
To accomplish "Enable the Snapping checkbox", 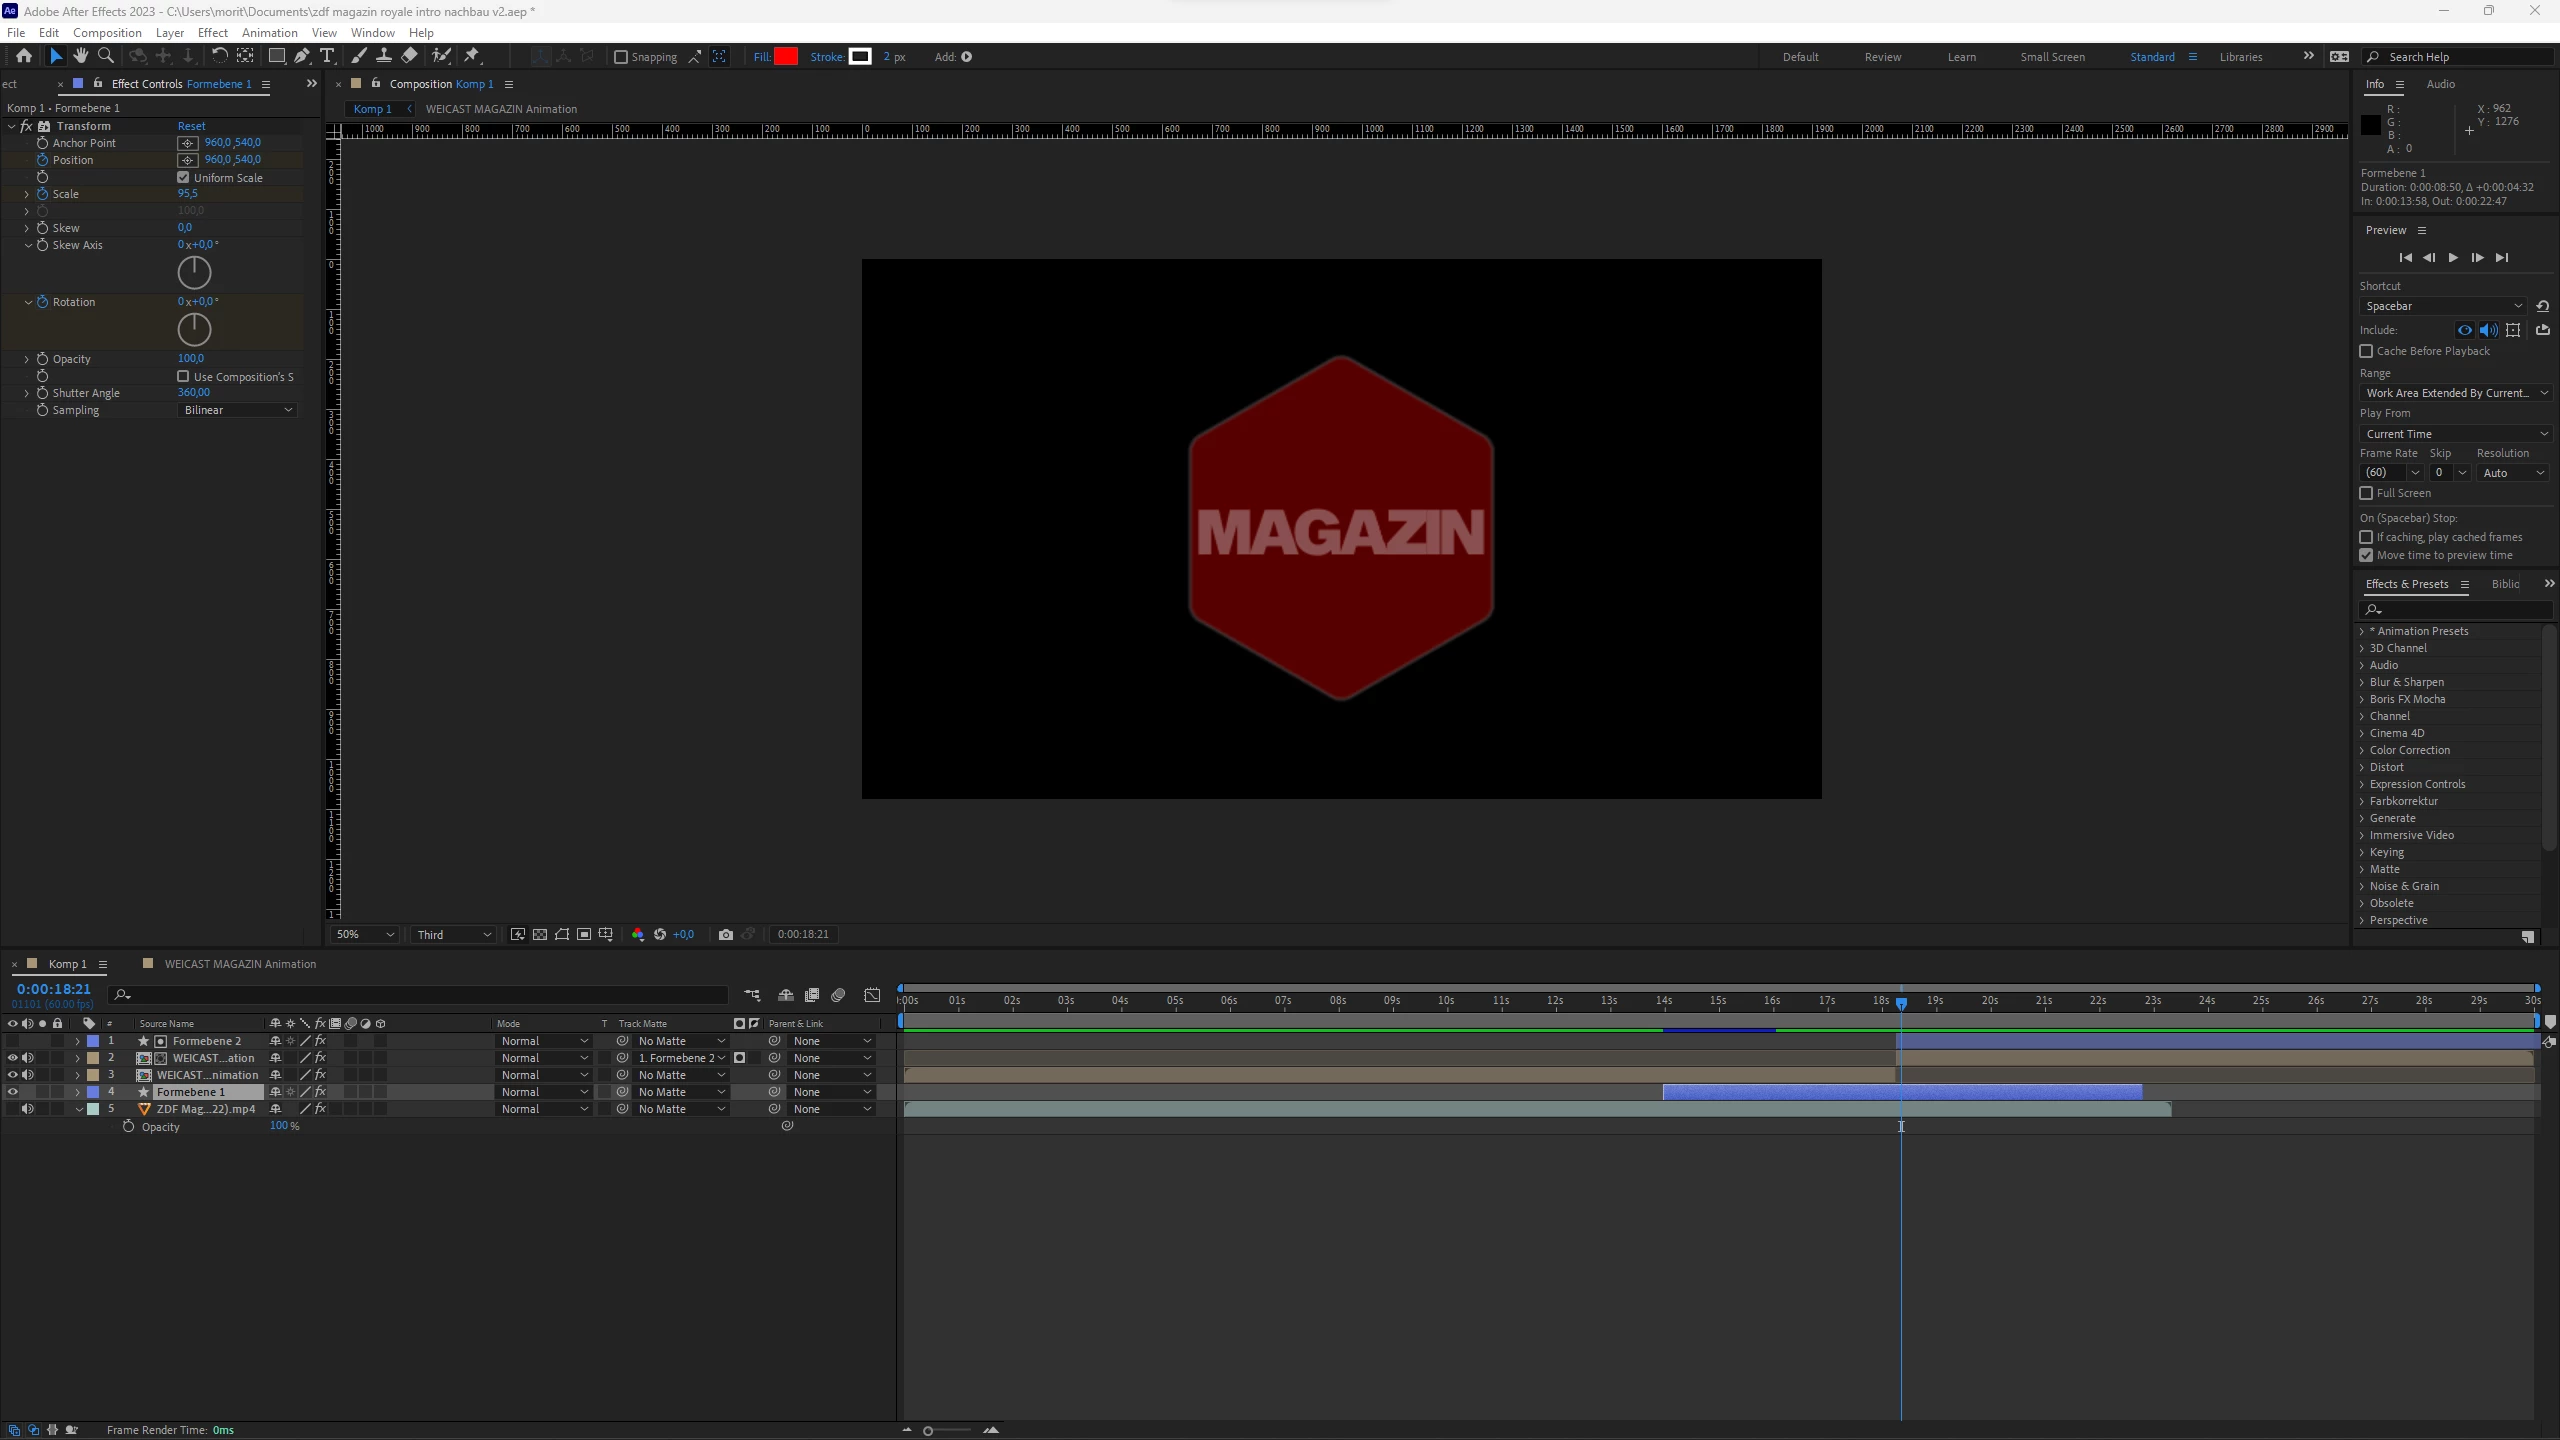I will pos(621,57).
